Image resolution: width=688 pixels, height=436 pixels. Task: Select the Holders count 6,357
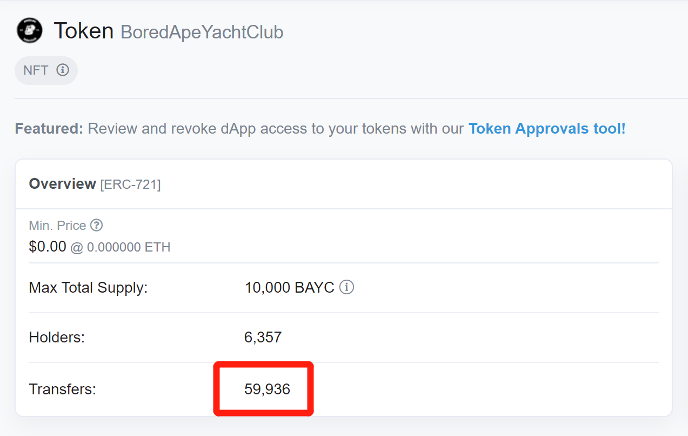[x=264, y=338]
